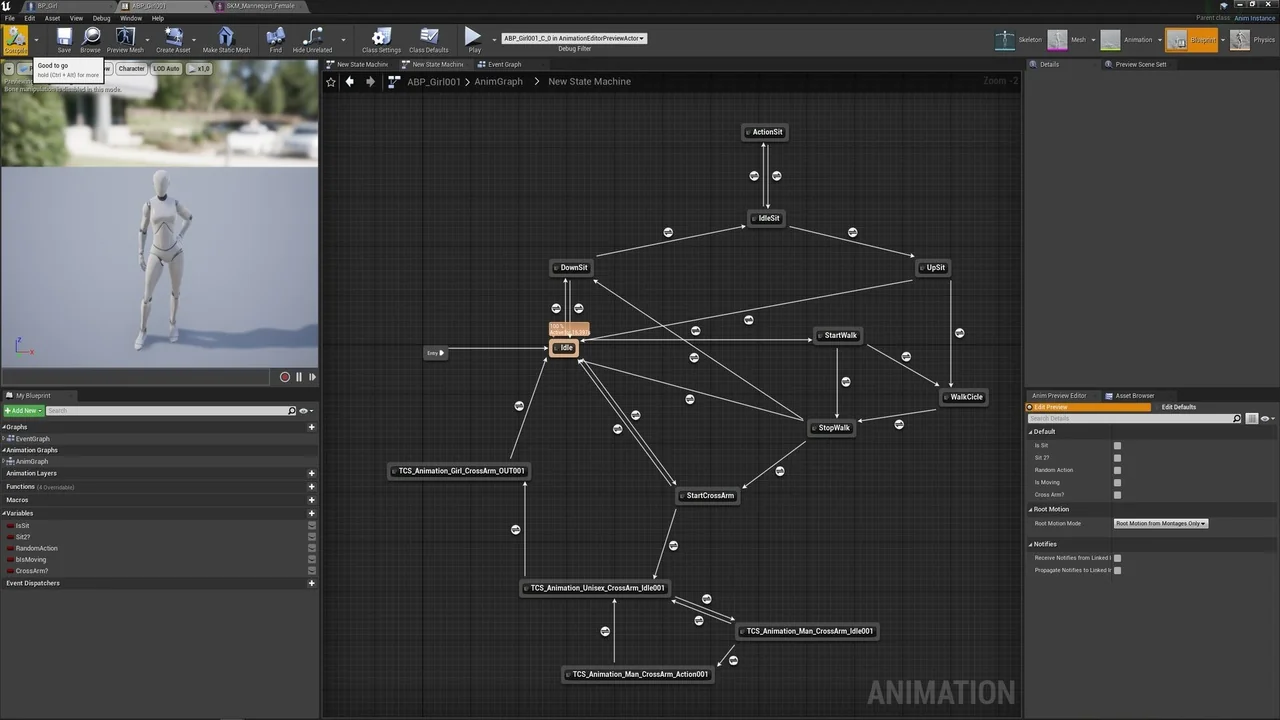Viewport: 1280px width, 720px height.
Task: Click the Make Static Mesh icon
Action: click(x=226, y=38)
